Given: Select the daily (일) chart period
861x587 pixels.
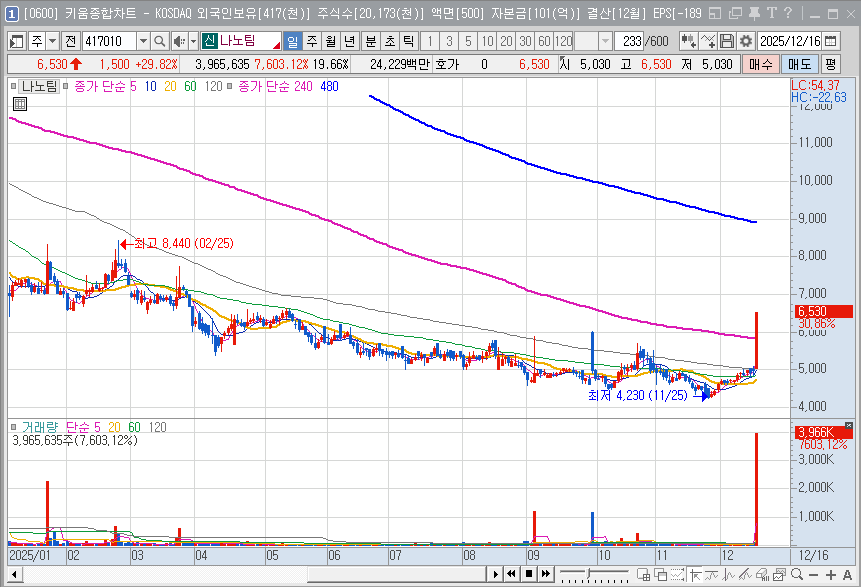Looking at the screenshot, I should (293, 41).
